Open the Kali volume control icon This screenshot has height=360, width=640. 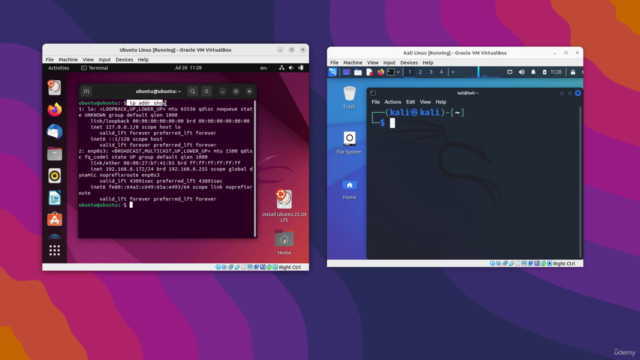(x=522, y=72)
